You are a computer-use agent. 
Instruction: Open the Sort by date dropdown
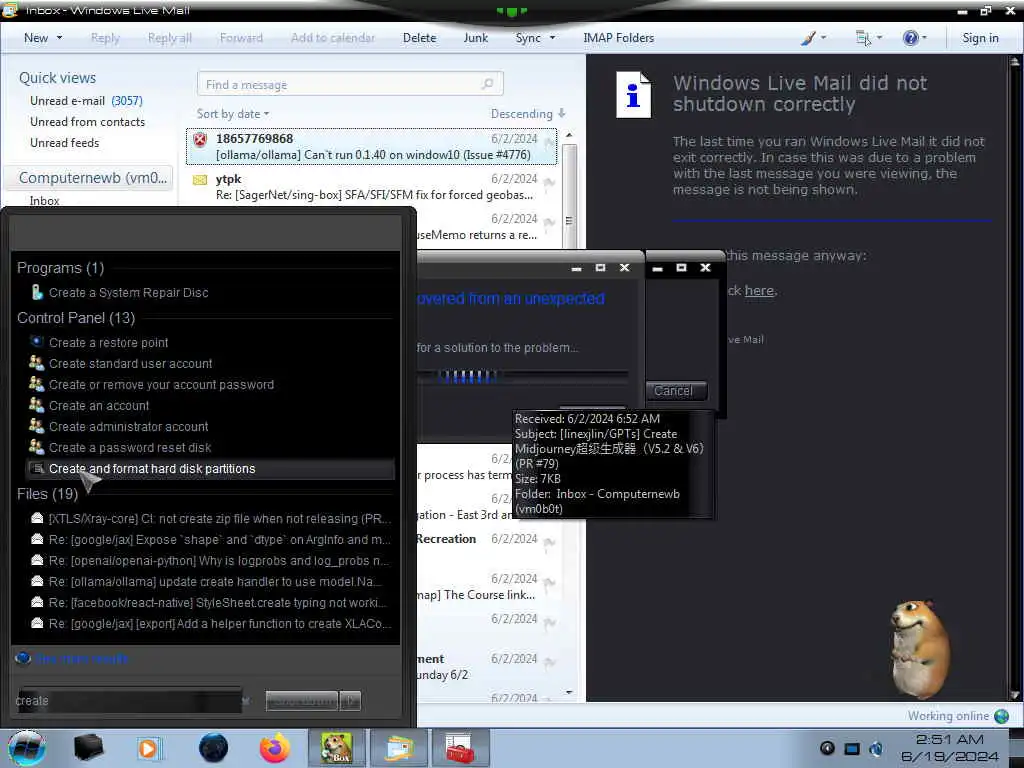click(232, 114)
